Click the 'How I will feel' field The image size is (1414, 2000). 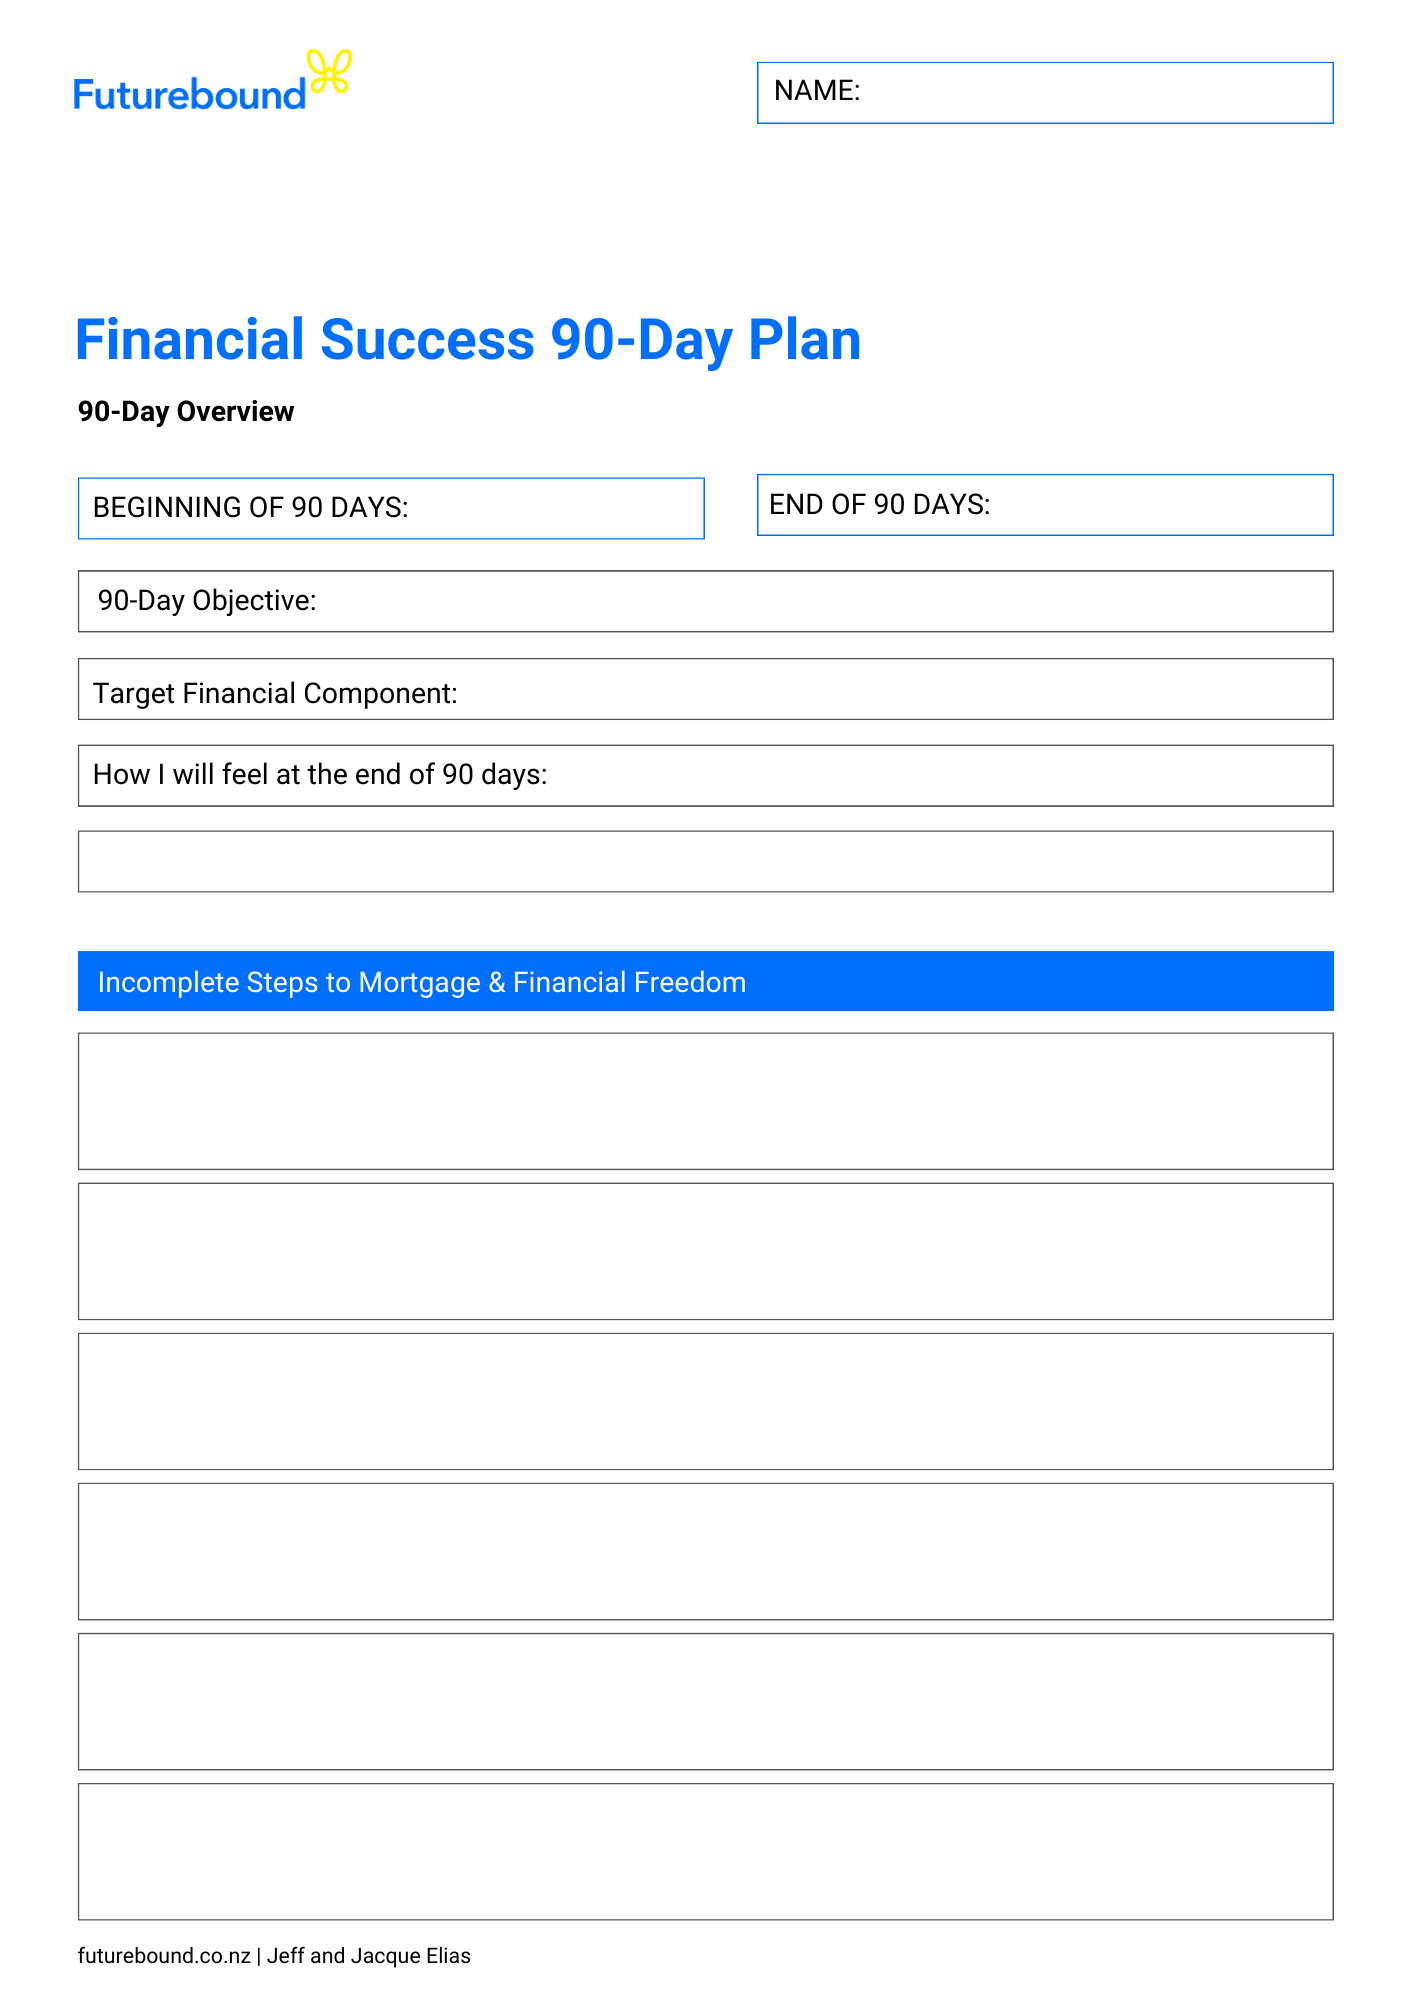click(705, 775)
